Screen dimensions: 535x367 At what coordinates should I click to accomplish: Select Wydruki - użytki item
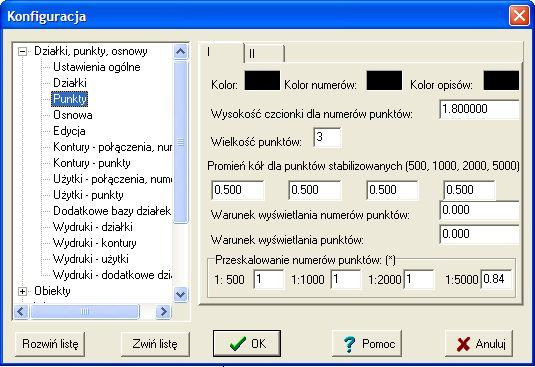point(90,259)
